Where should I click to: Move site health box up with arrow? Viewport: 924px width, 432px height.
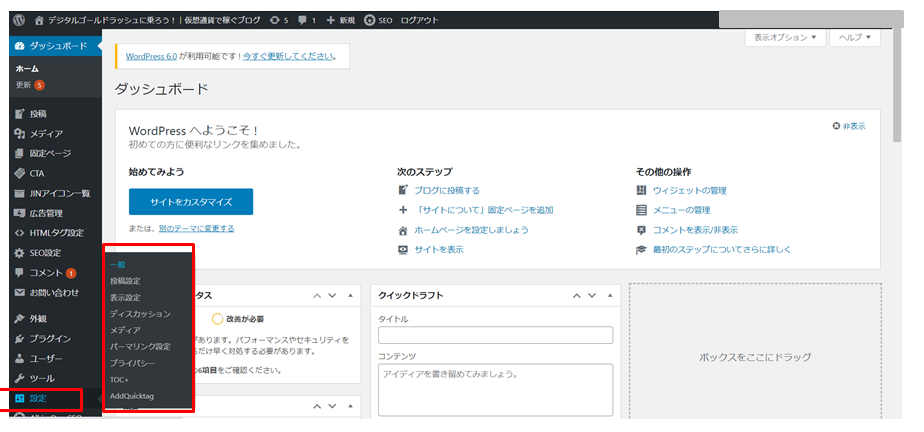[x=318, y=295]
